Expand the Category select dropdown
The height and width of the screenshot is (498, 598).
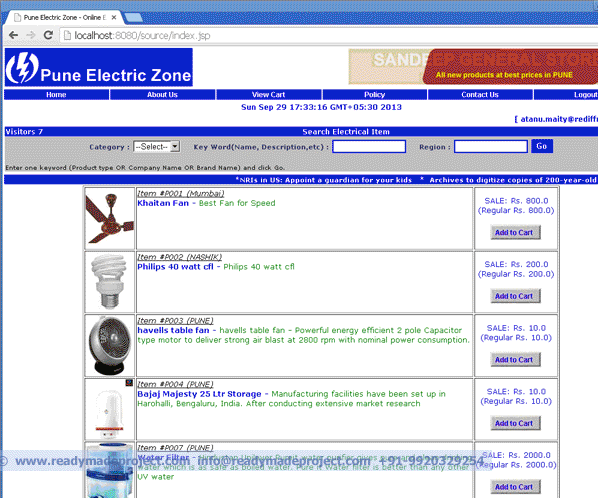(157, 146)
